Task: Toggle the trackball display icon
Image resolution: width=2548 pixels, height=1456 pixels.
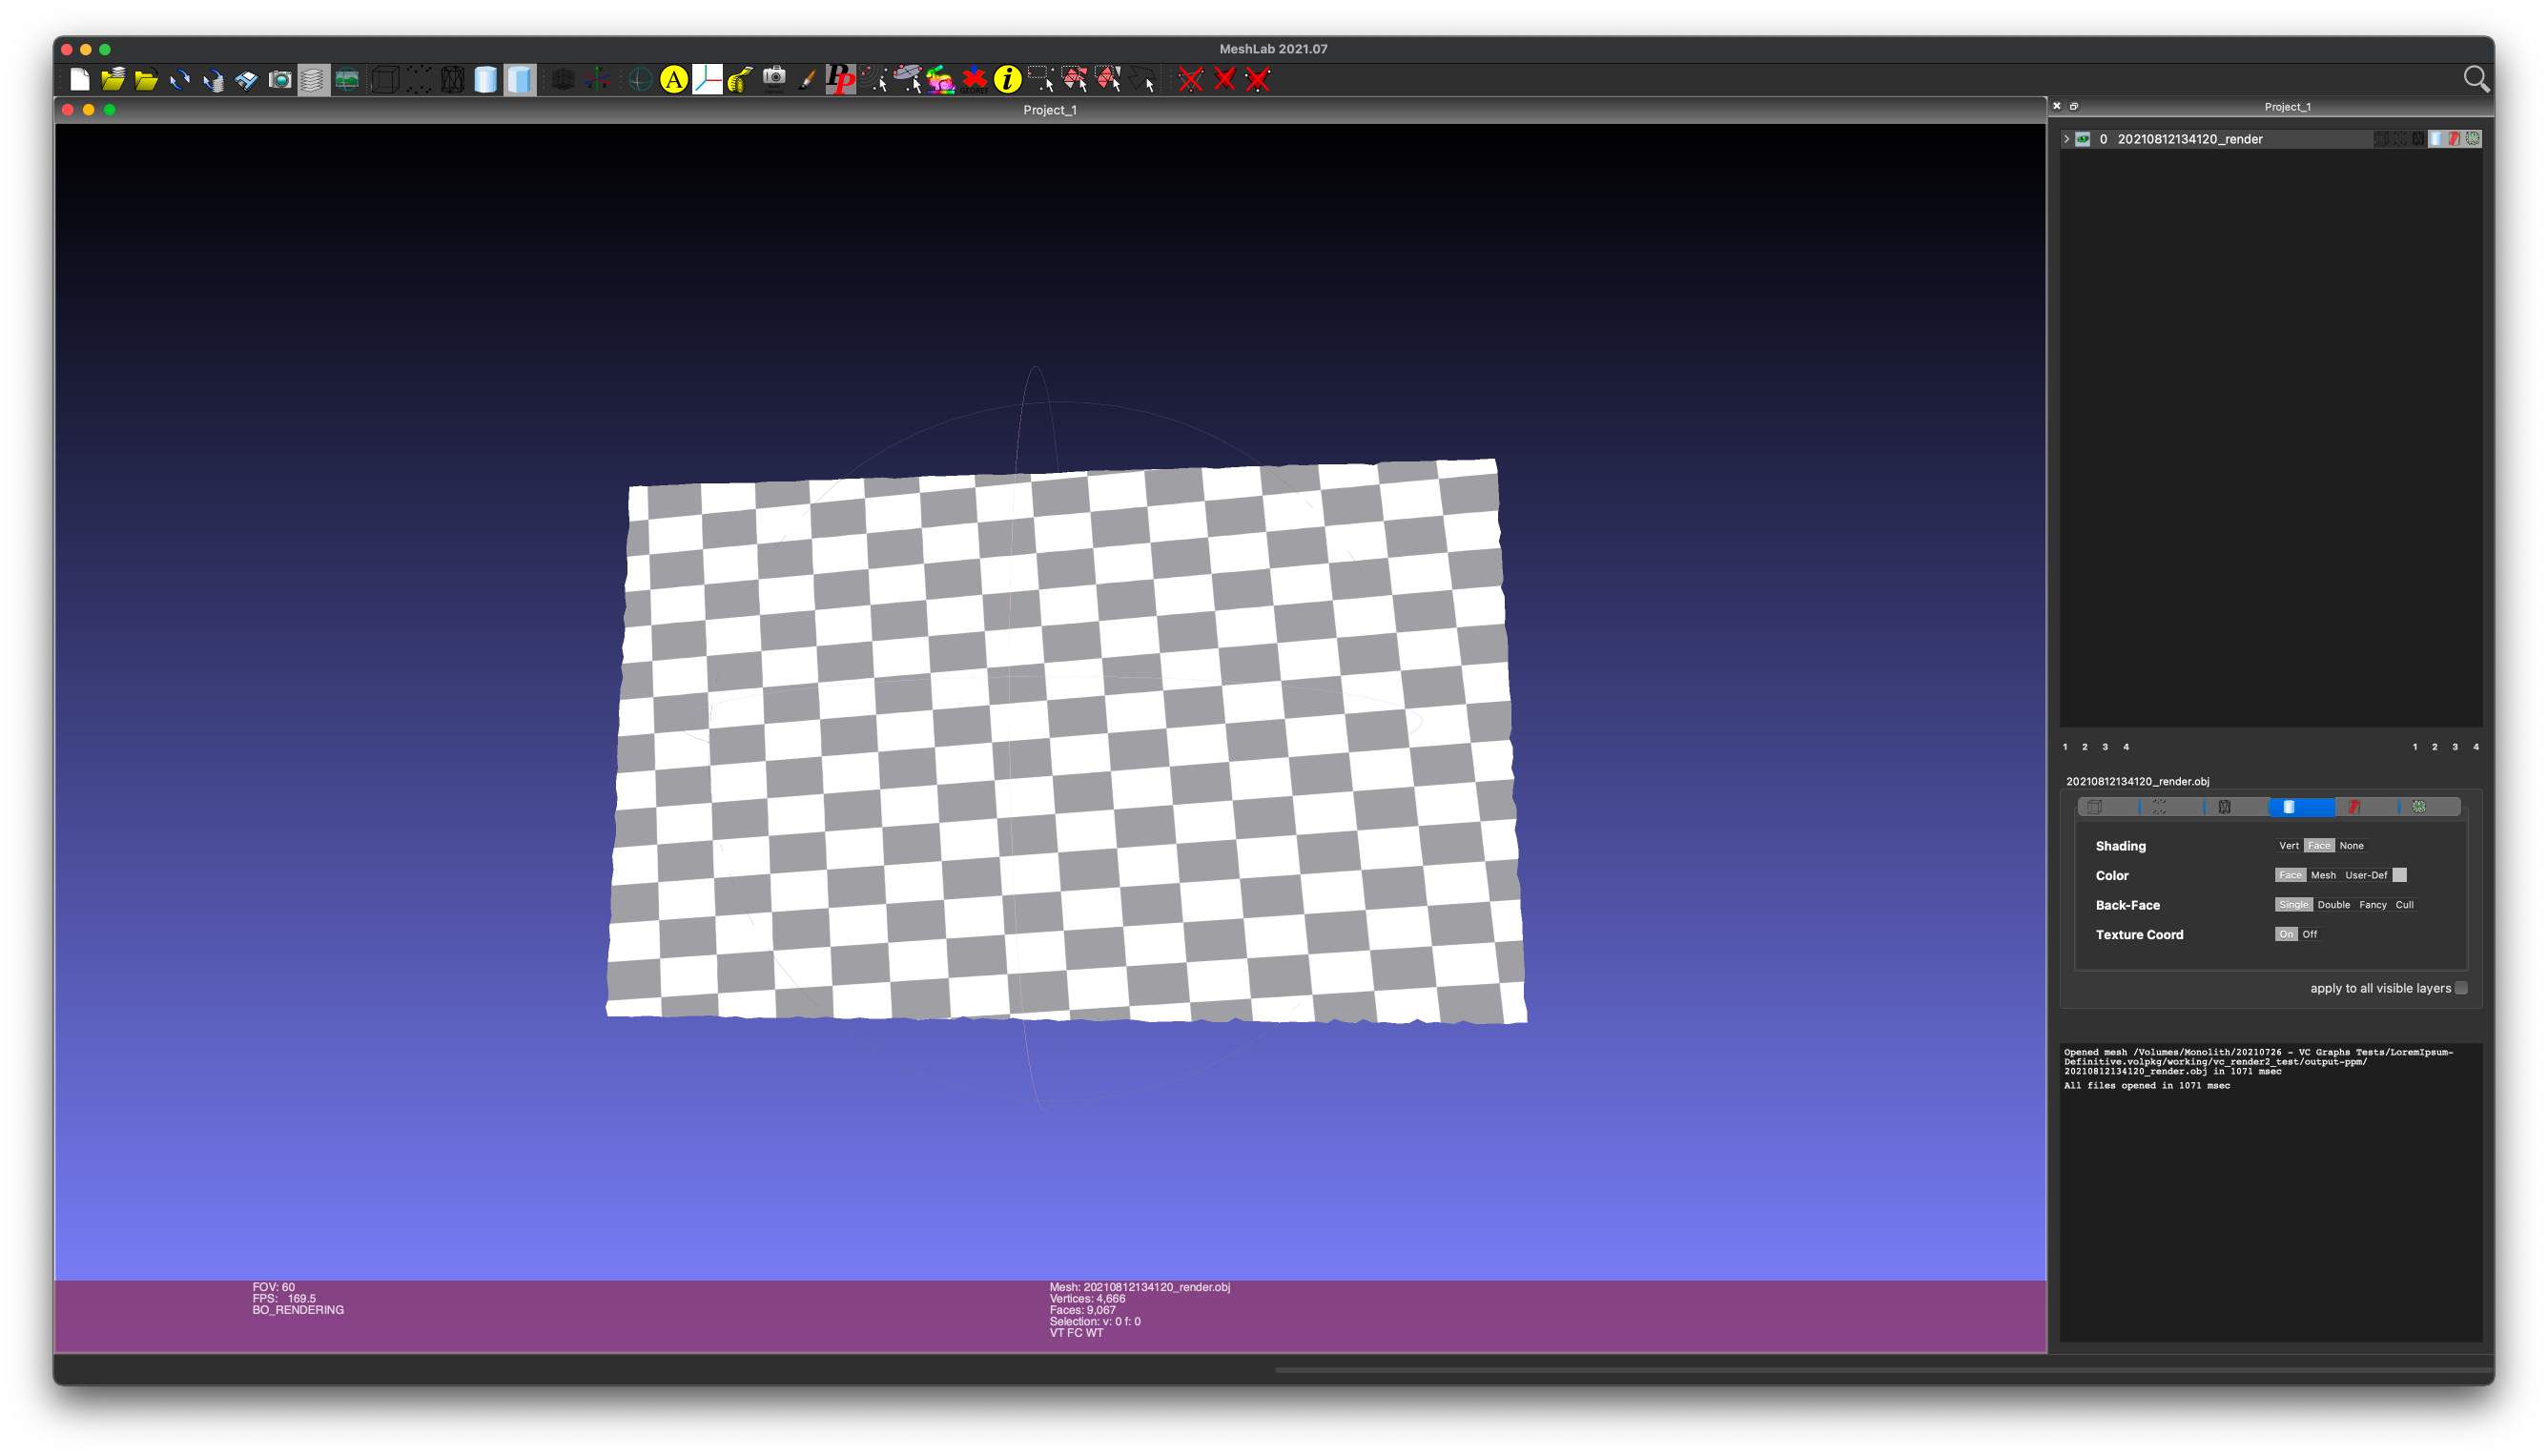Action: coord(640,80)
